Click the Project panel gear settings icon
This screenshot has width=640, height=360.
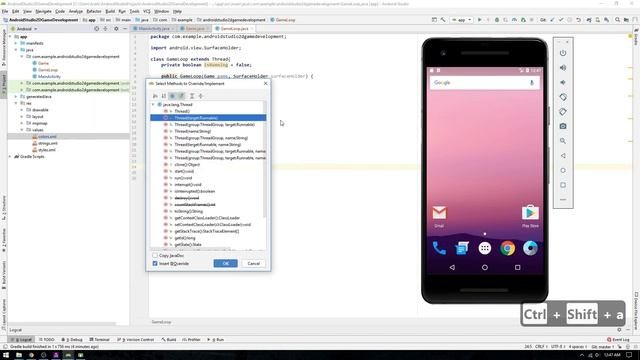[x=116, y=29]
